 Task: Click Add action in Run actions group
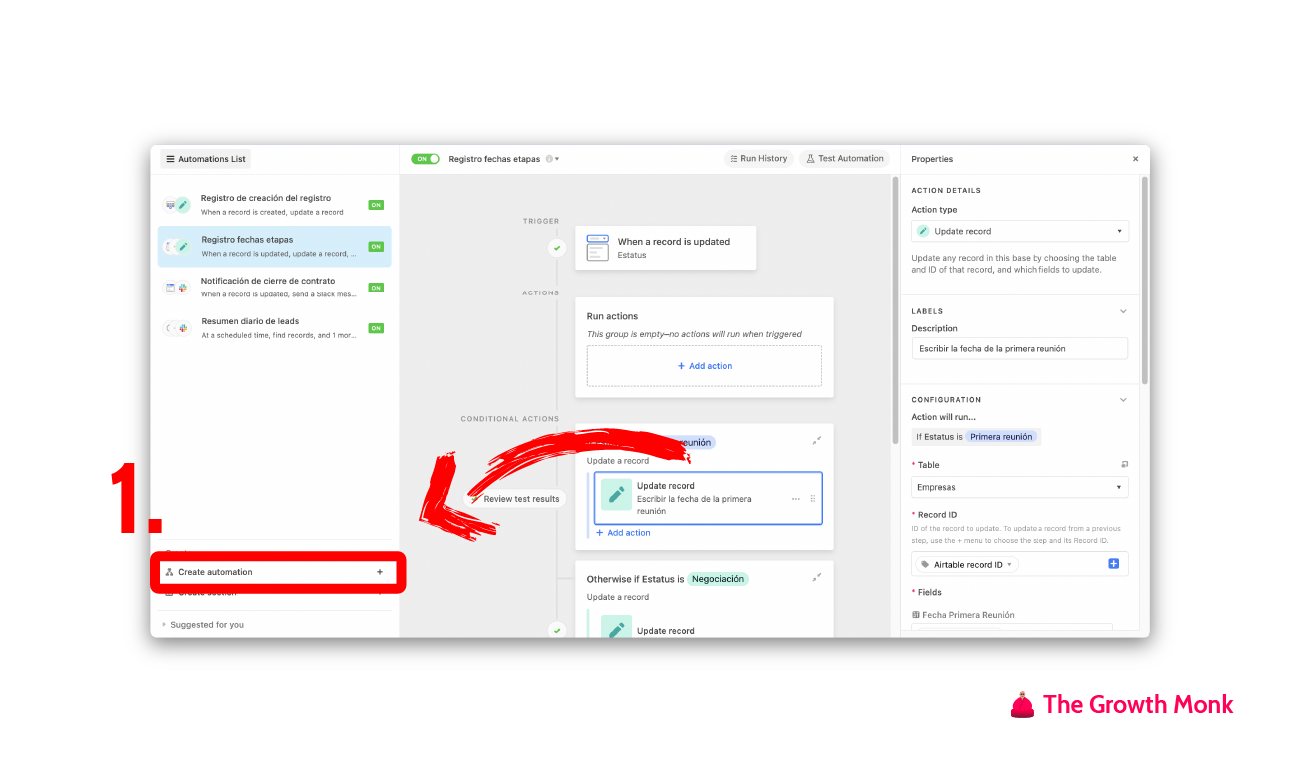(704, 366)
